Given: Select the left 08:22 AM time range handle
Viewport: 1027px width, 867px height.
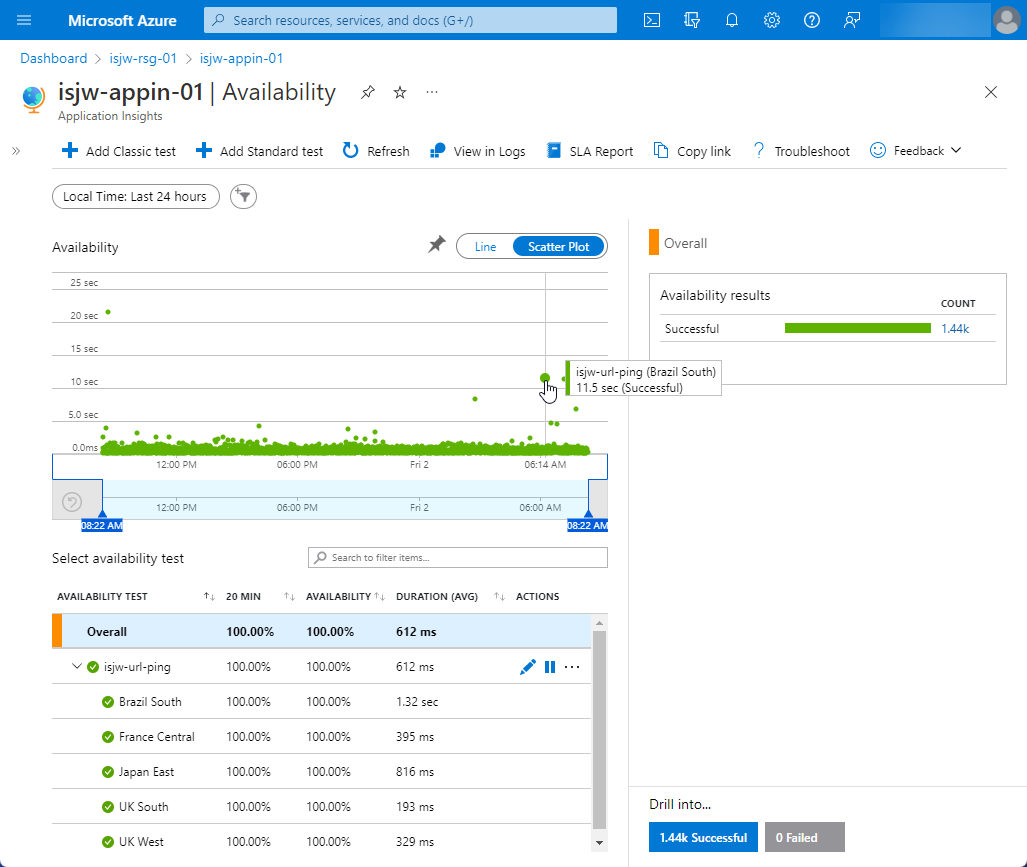Looking at the screenshot, I should click(102, 525).
